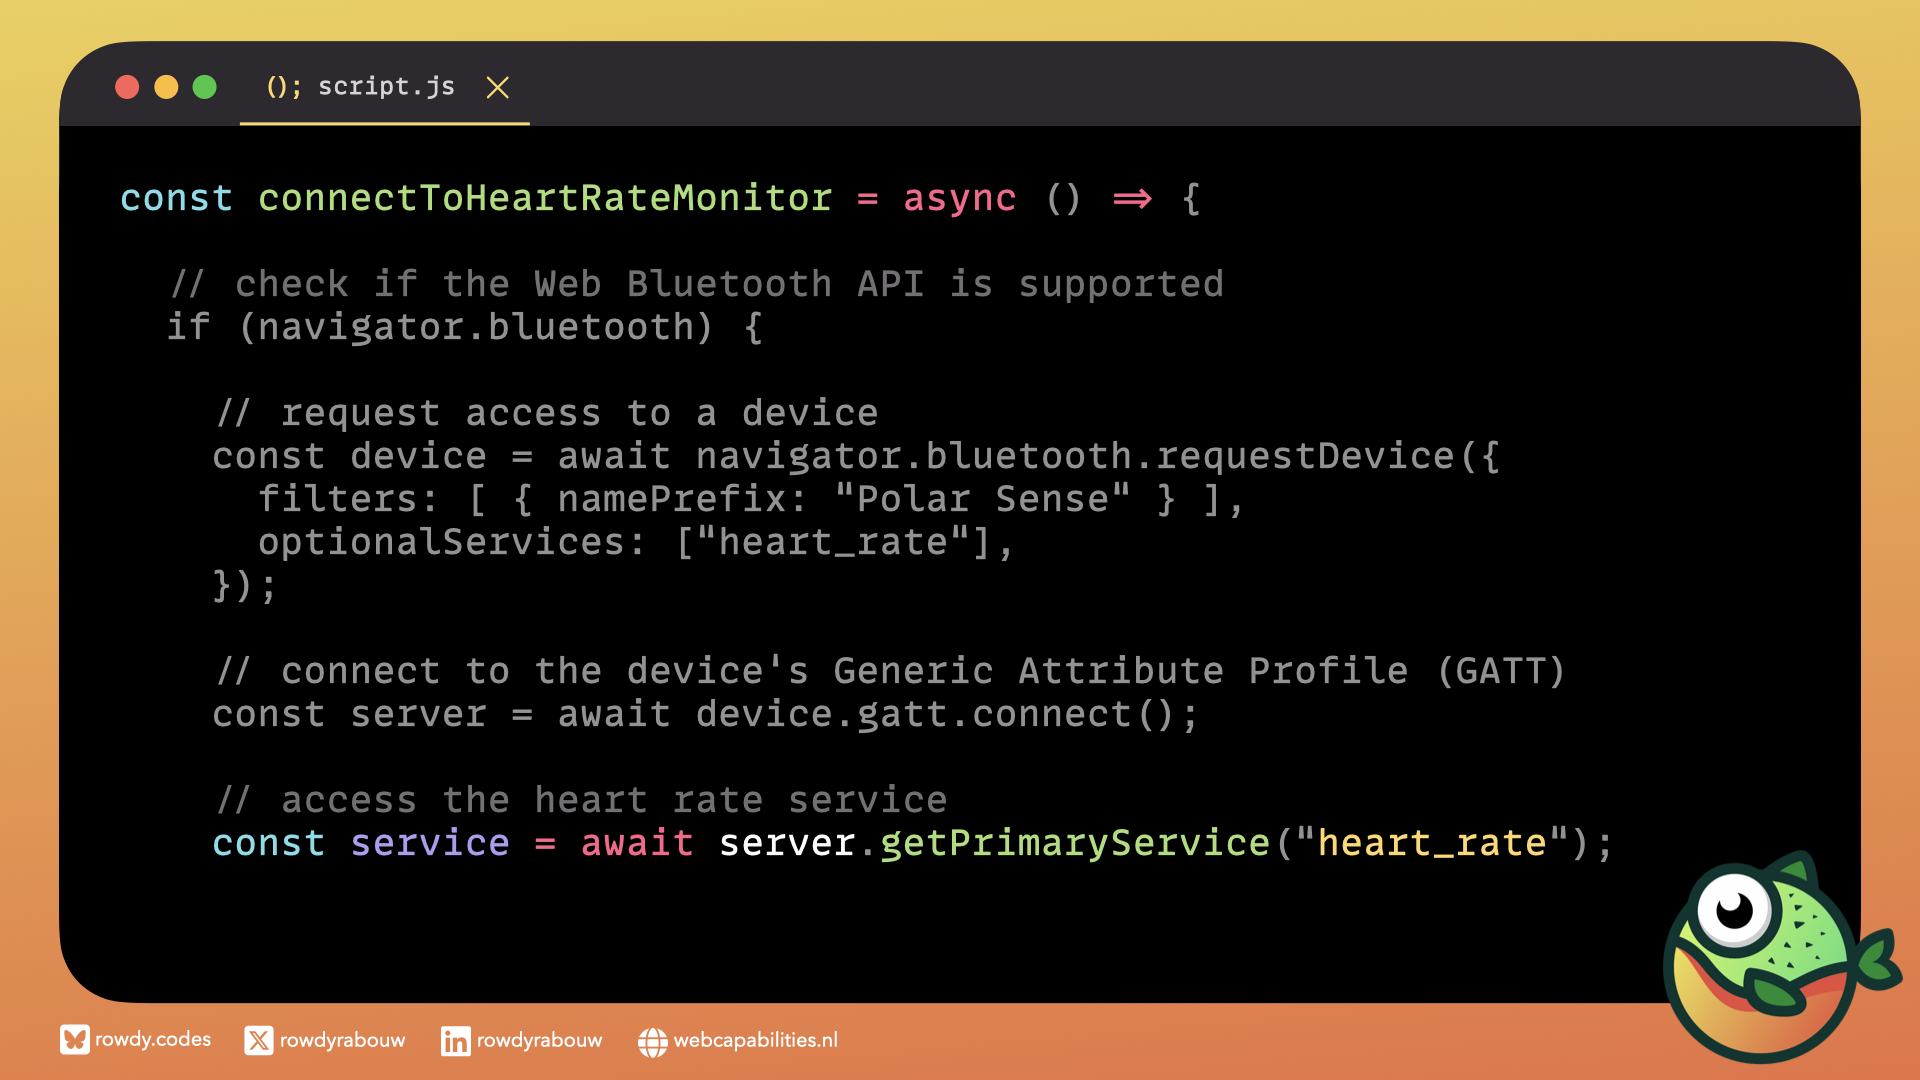Click the green maximize window dot
Screen dimensions: 1920x1080
pyautogui.click(x=205, y=87)
